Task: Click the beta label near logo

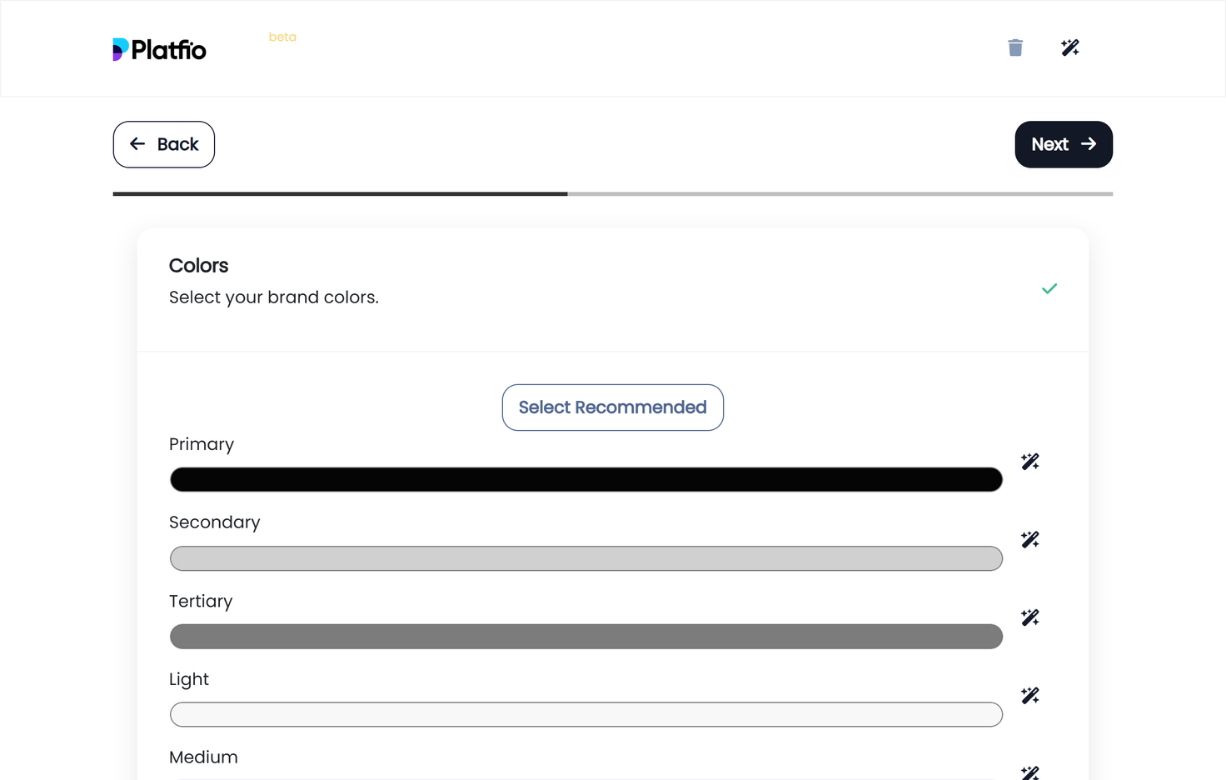Action: click(x=282, y=37)
